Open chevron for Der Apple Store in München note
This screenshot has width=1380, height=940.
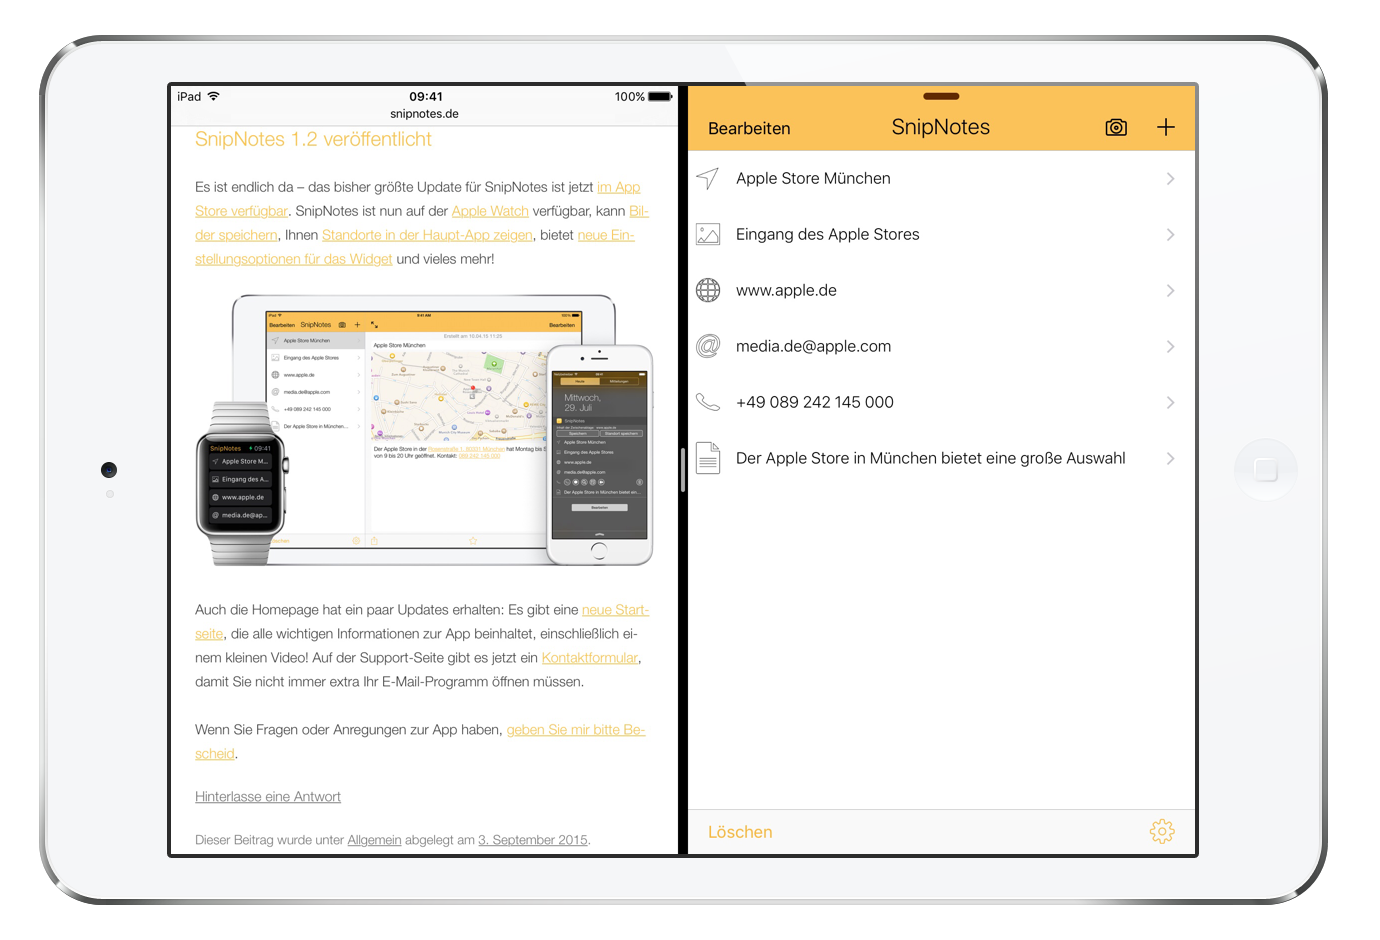point(1170,458)
